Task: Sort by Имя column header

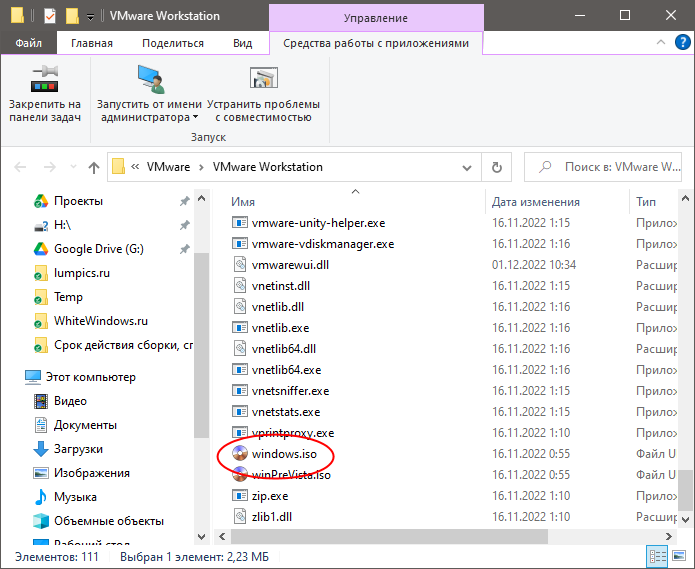Action: 243,202
